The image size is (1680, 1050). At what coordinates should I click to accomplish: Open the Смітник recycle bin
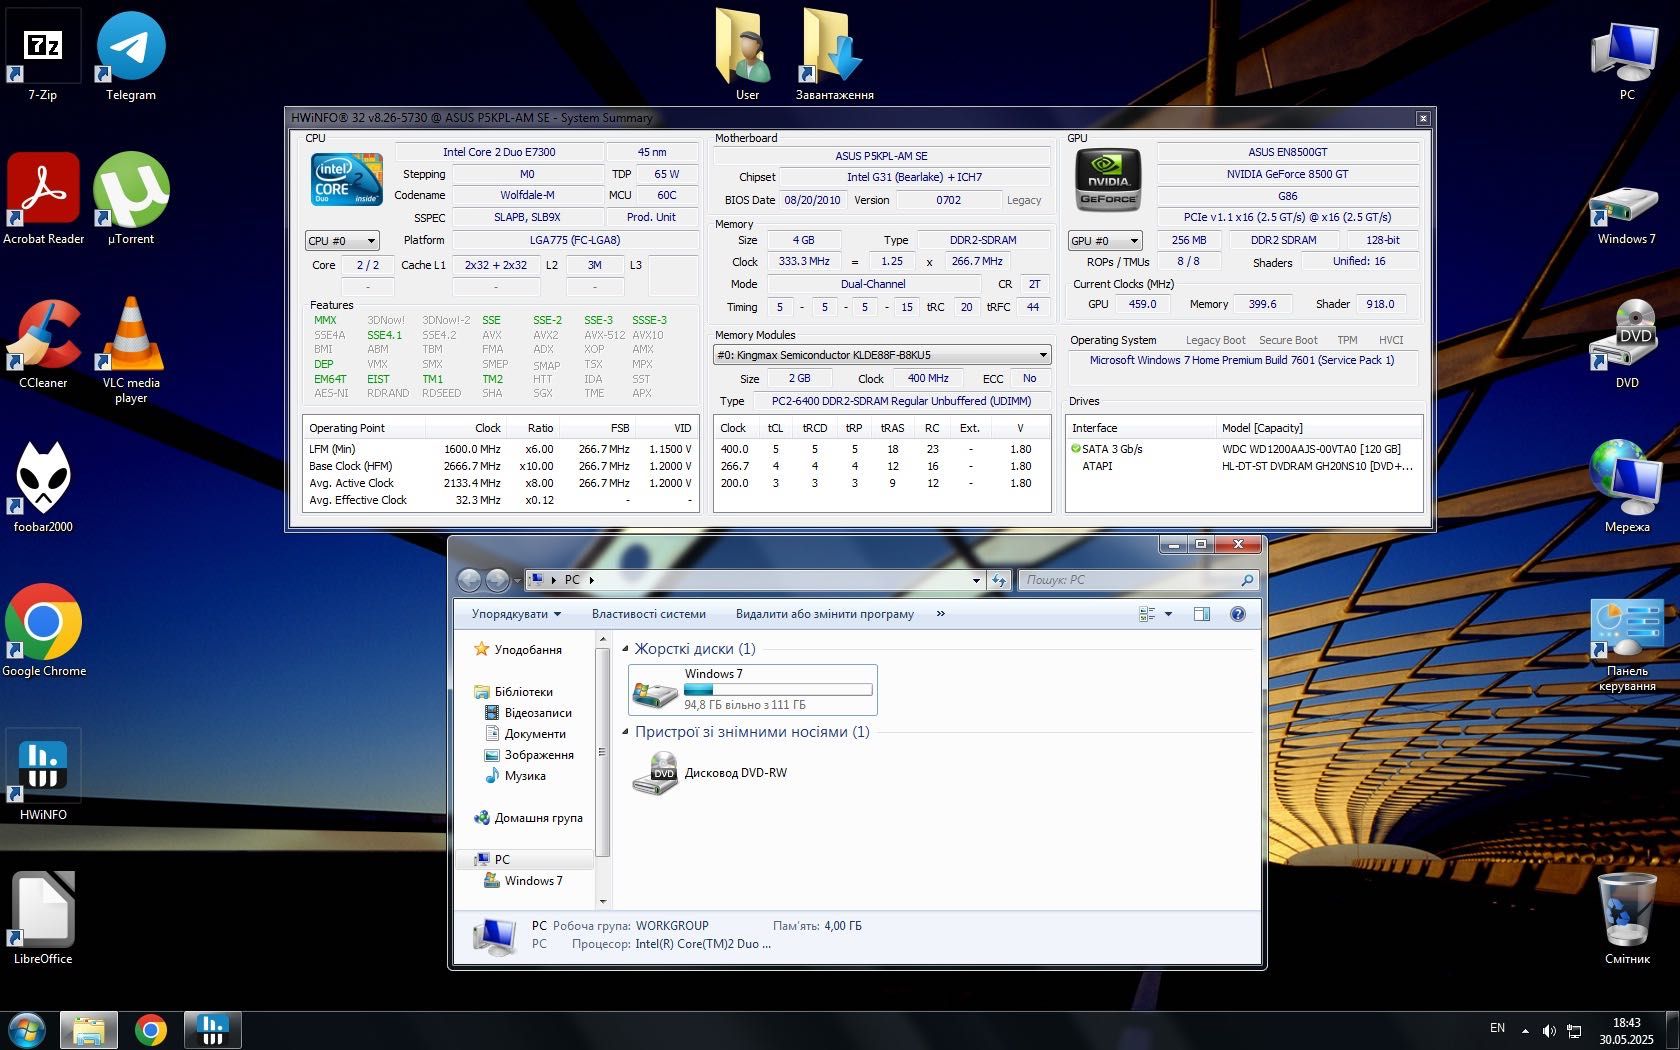click(x=1627, y=919)
